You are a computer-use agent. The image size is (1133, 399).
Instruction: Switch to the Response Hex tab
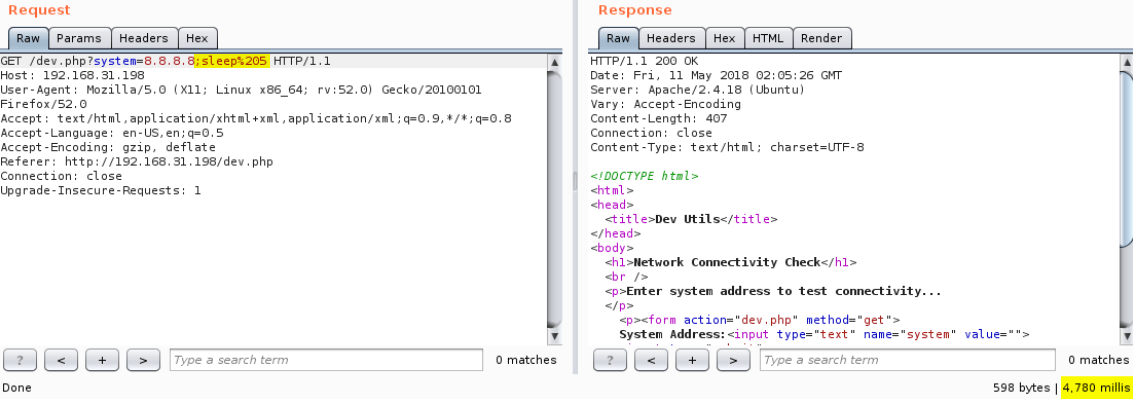click(725, 38)
